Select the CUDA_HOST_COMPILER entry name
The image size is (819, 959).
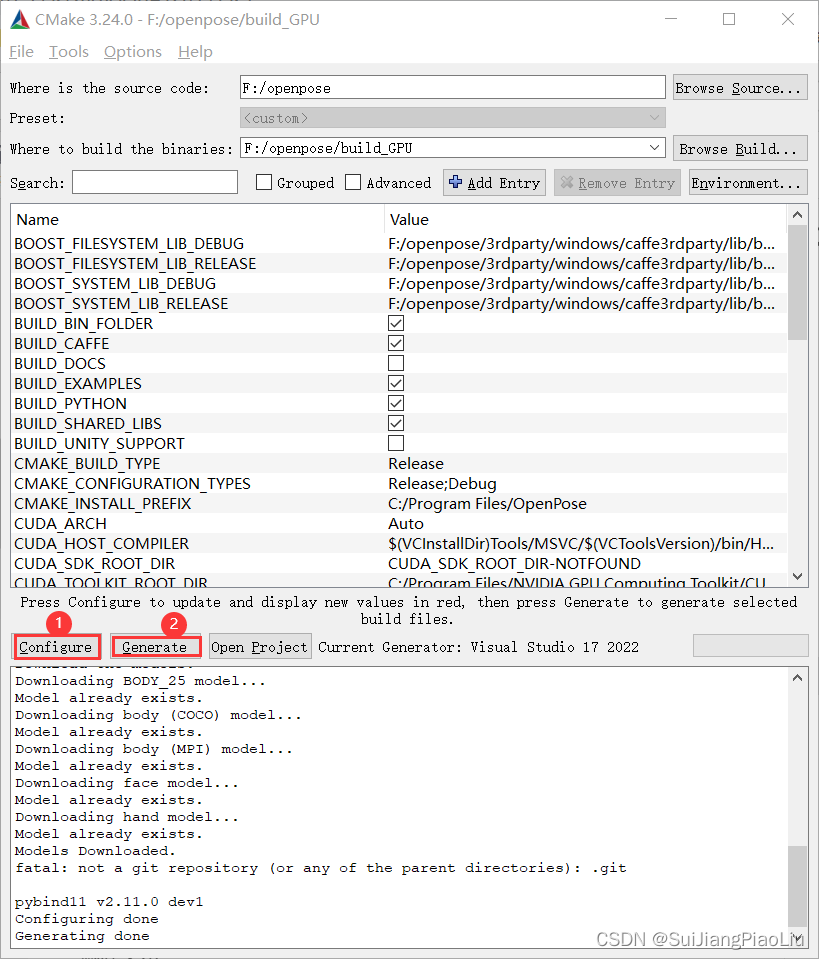(102, 544)
